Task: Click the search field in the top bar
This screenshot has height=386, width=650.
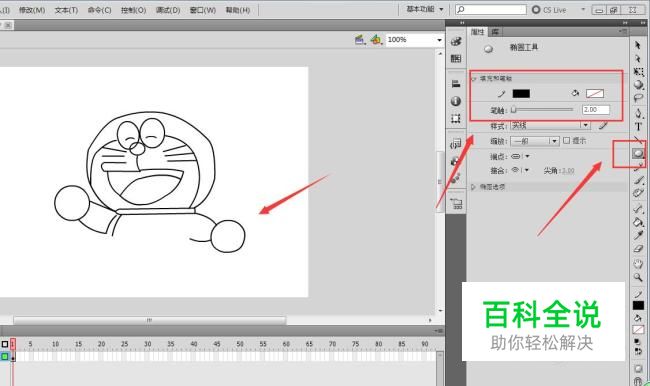Action: click(x=491, y=9)
